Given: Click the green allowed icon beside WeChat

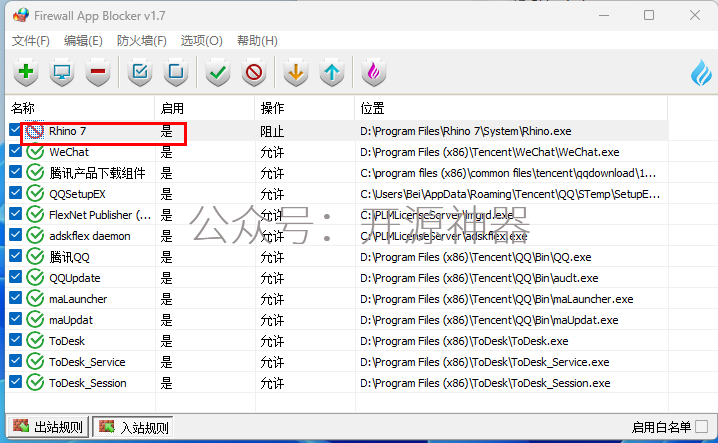Looking at the screenshot, I should (35, 152).
